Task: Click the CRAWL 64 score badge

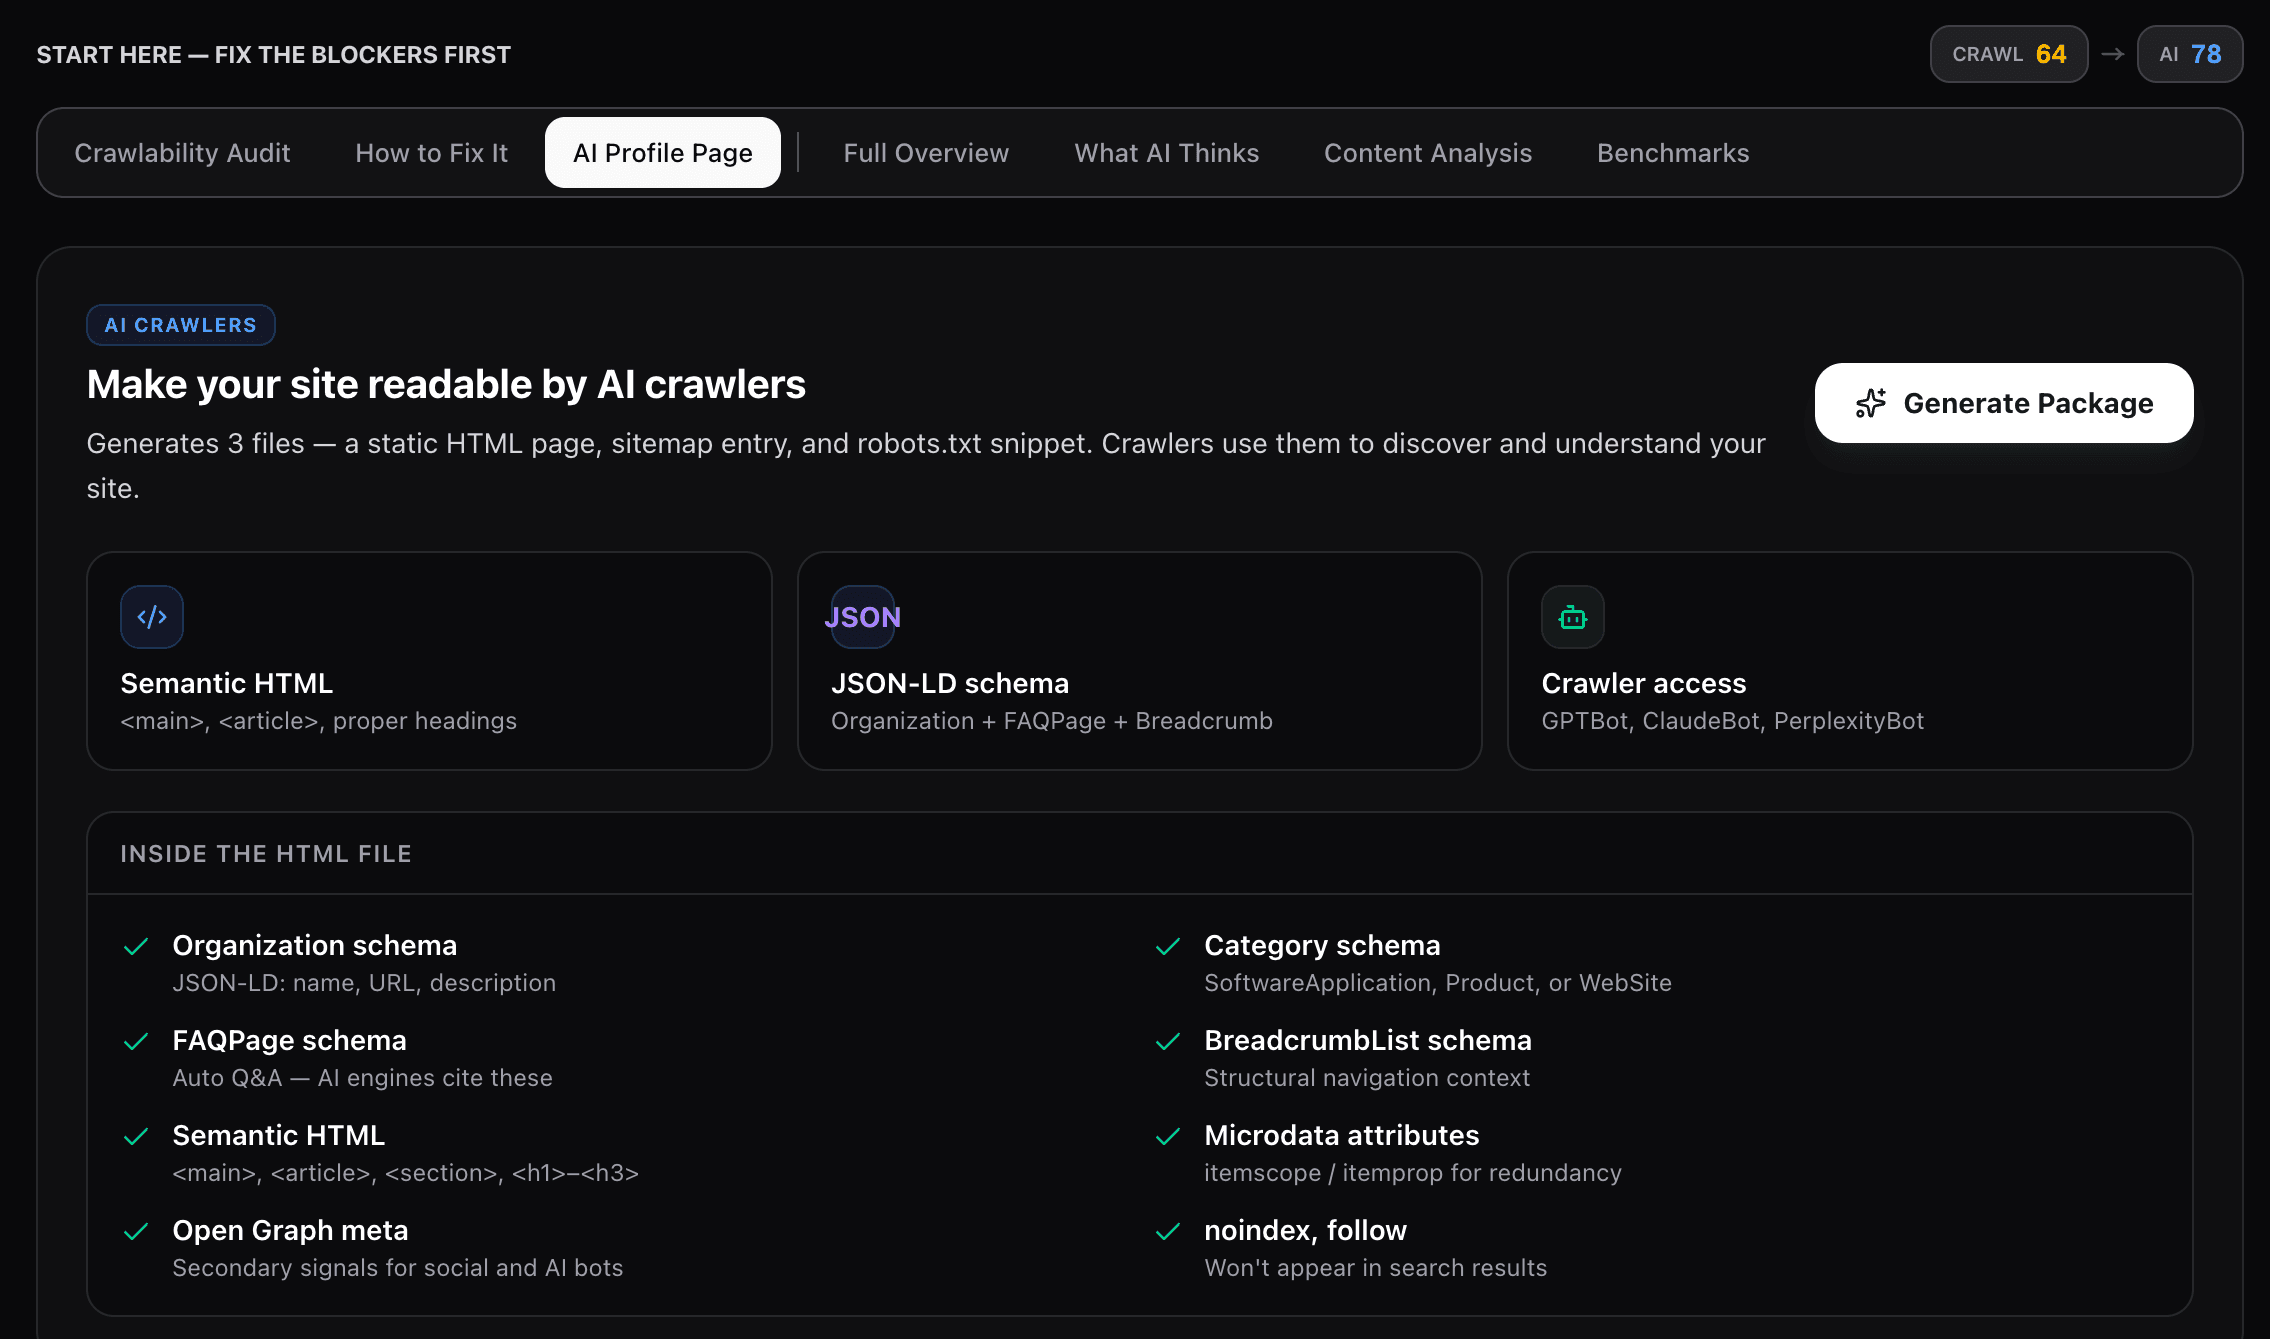Action: point(2008,54)
